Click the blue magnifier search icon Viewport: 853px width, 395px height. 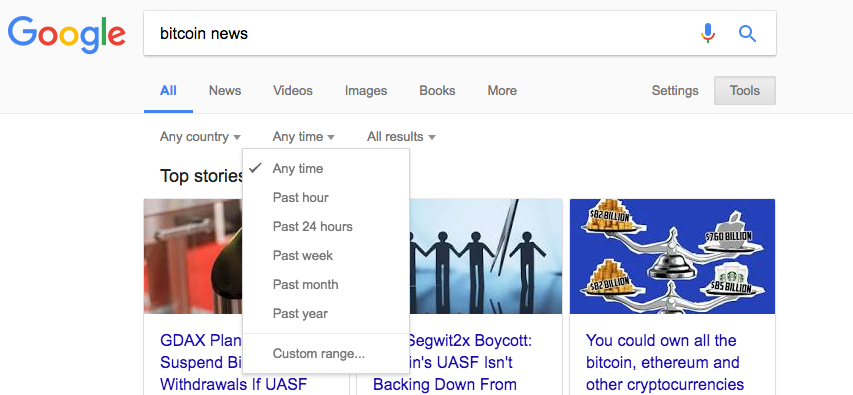747,34
